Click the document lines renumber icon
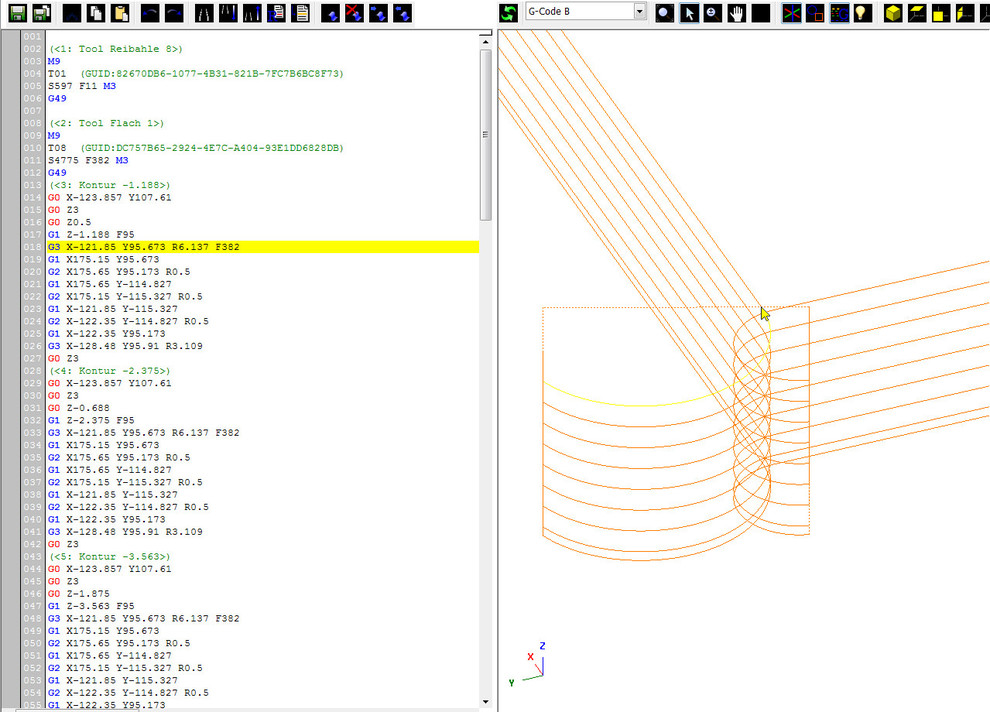Viewport: 990px width, 712px height. (x=301, y=13)
